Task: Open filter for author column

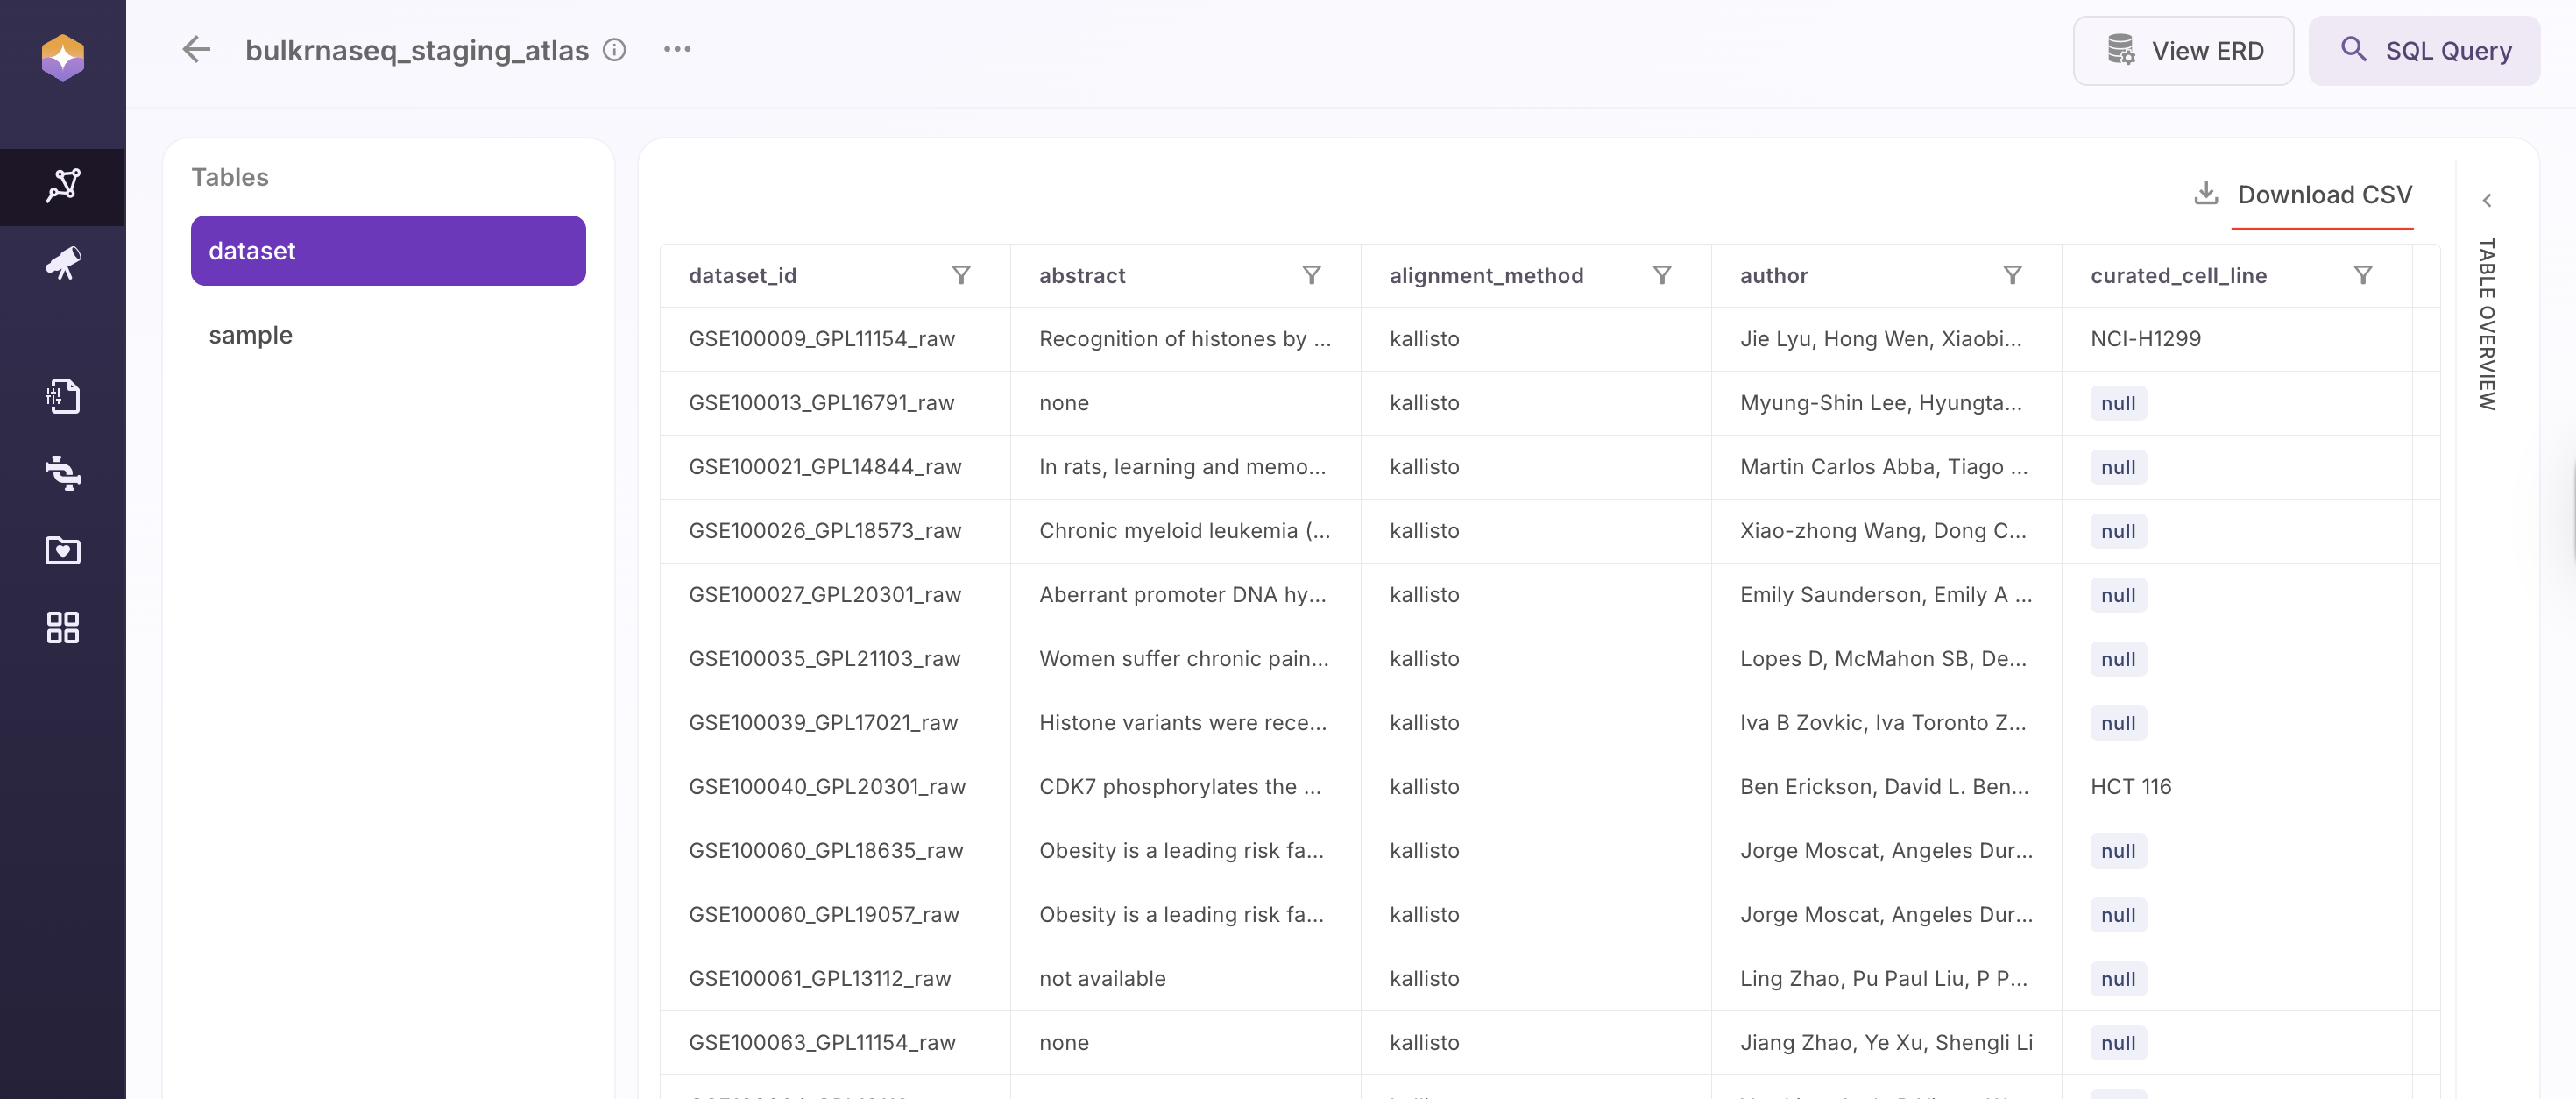Action: [2012, 275]
